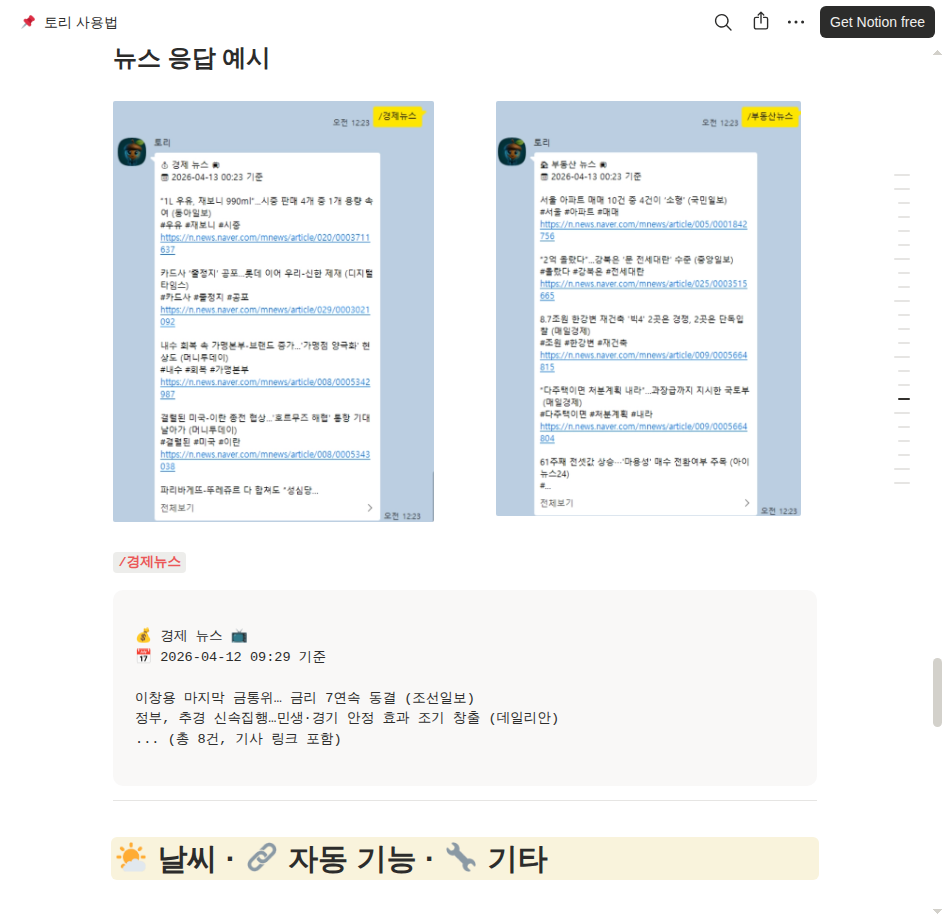Viewport: 945px width, 921px height.
Task: Click the scrollbar down arrow
Action: 937,911
